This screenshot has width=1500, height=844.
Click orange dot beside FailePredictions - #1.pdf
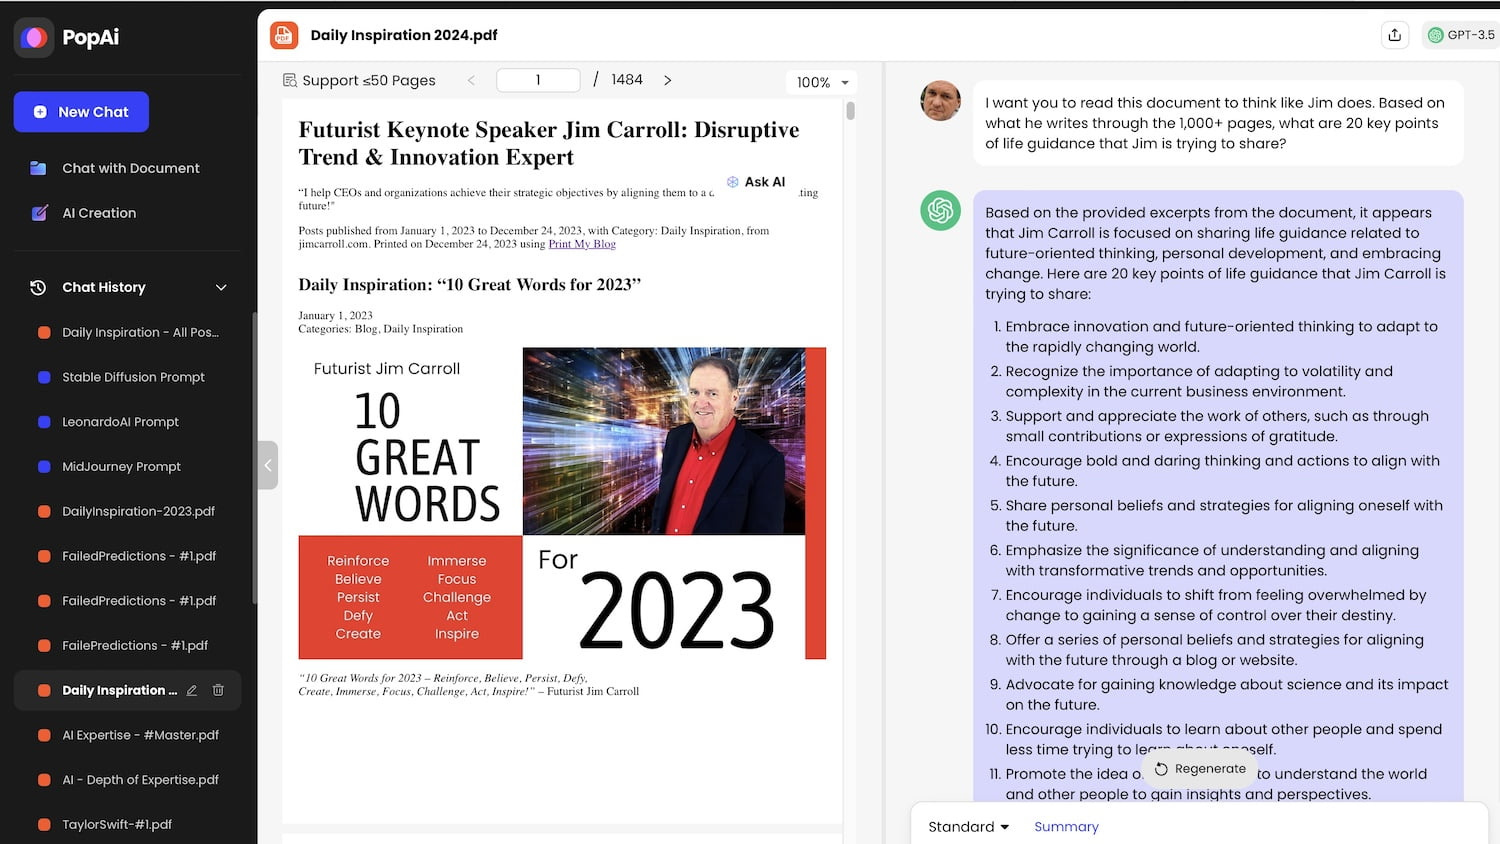click(44, 645)
